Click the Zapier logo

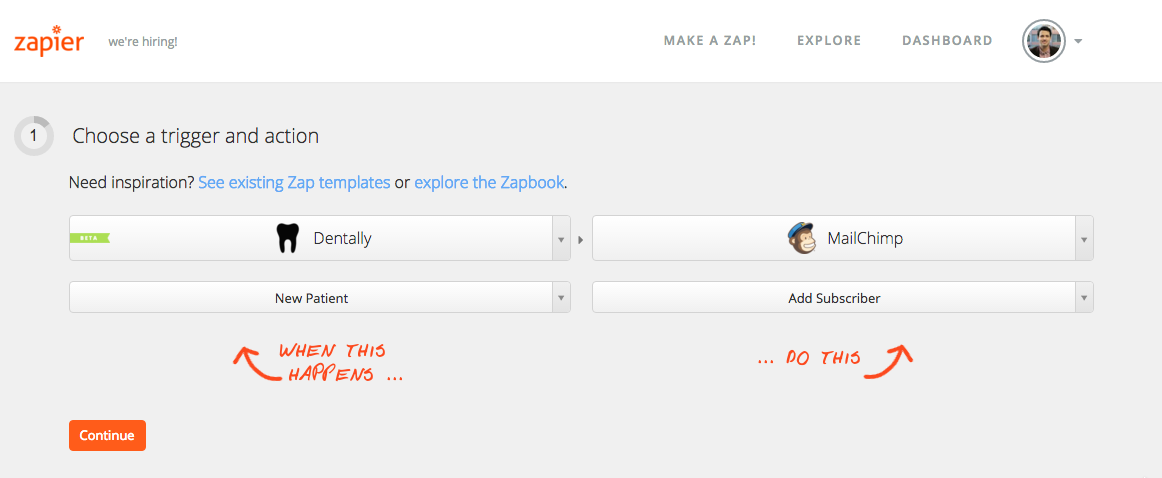pos(48,41)
